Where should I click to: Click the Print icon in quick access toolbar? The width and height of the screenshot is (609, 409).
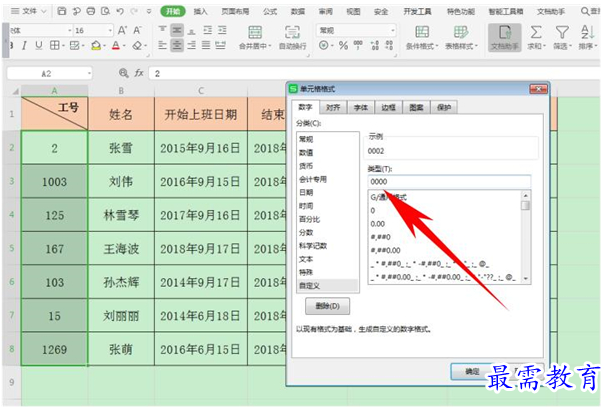[x=90, y=11]
